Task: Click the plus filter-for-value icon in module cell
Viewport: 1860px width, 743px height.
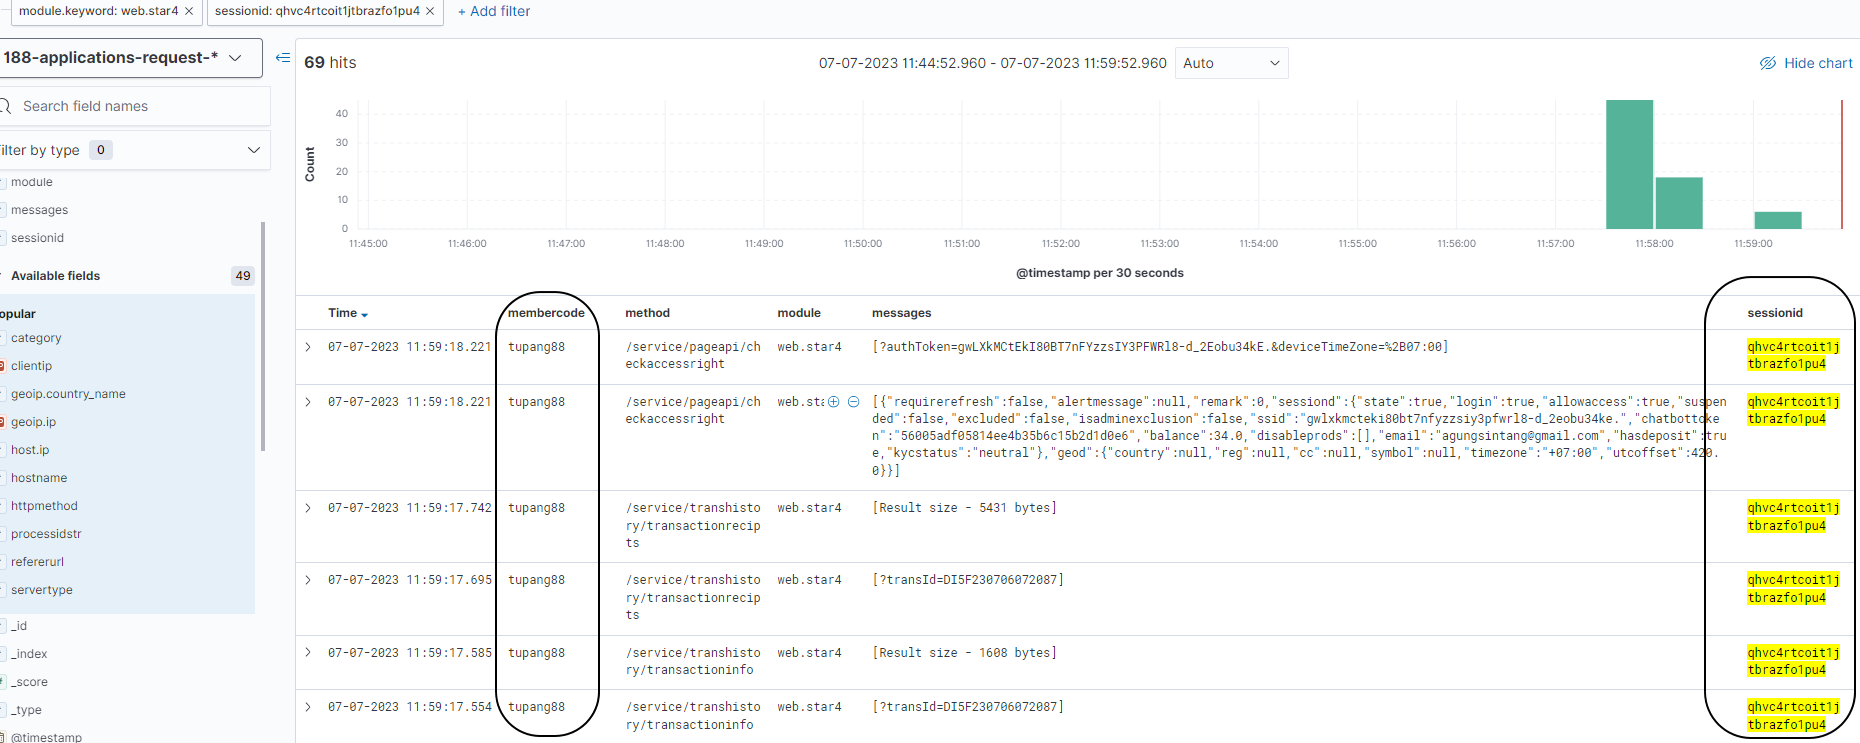Action: [834, 402]
